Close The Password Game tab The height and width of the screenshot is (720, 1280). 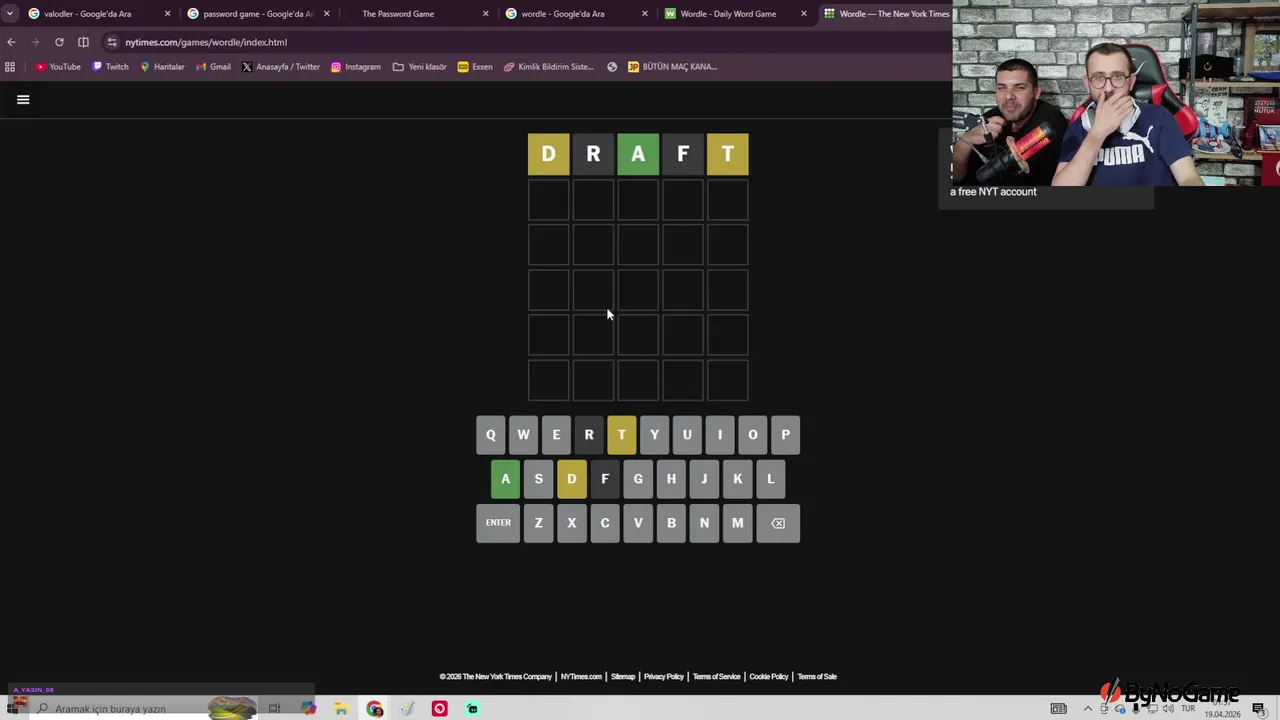[x=486, y=14]
